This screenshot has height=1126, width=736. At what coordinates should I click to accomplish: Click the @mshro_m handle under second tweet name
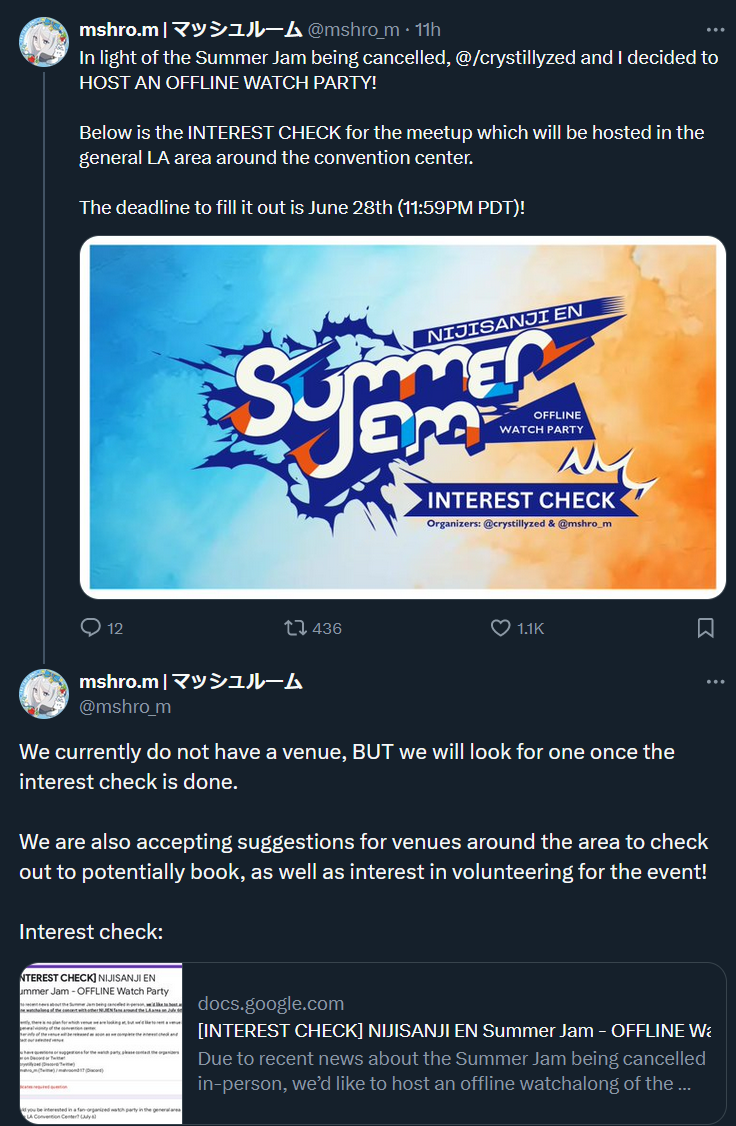coord(125,707)
